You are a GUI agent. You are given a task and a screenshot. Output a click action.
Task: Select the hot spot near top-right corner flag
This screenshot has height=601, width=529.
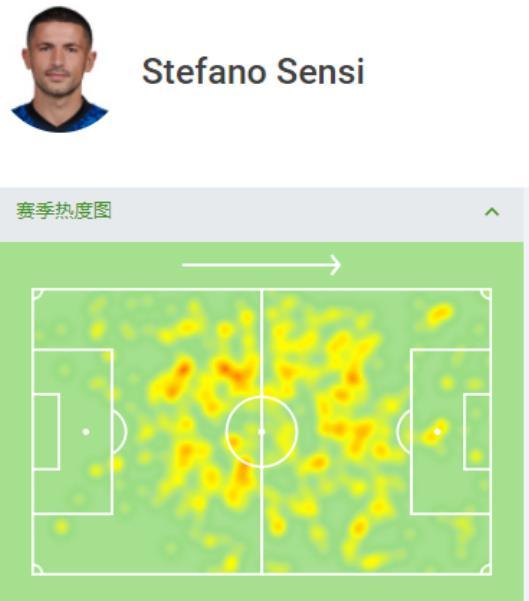(x=439, y=314)
